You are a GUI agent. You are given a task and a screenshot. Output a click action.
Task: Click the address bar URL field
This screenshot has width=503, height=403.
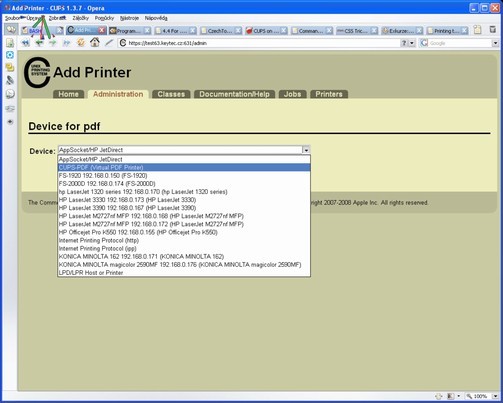point(260,43)
